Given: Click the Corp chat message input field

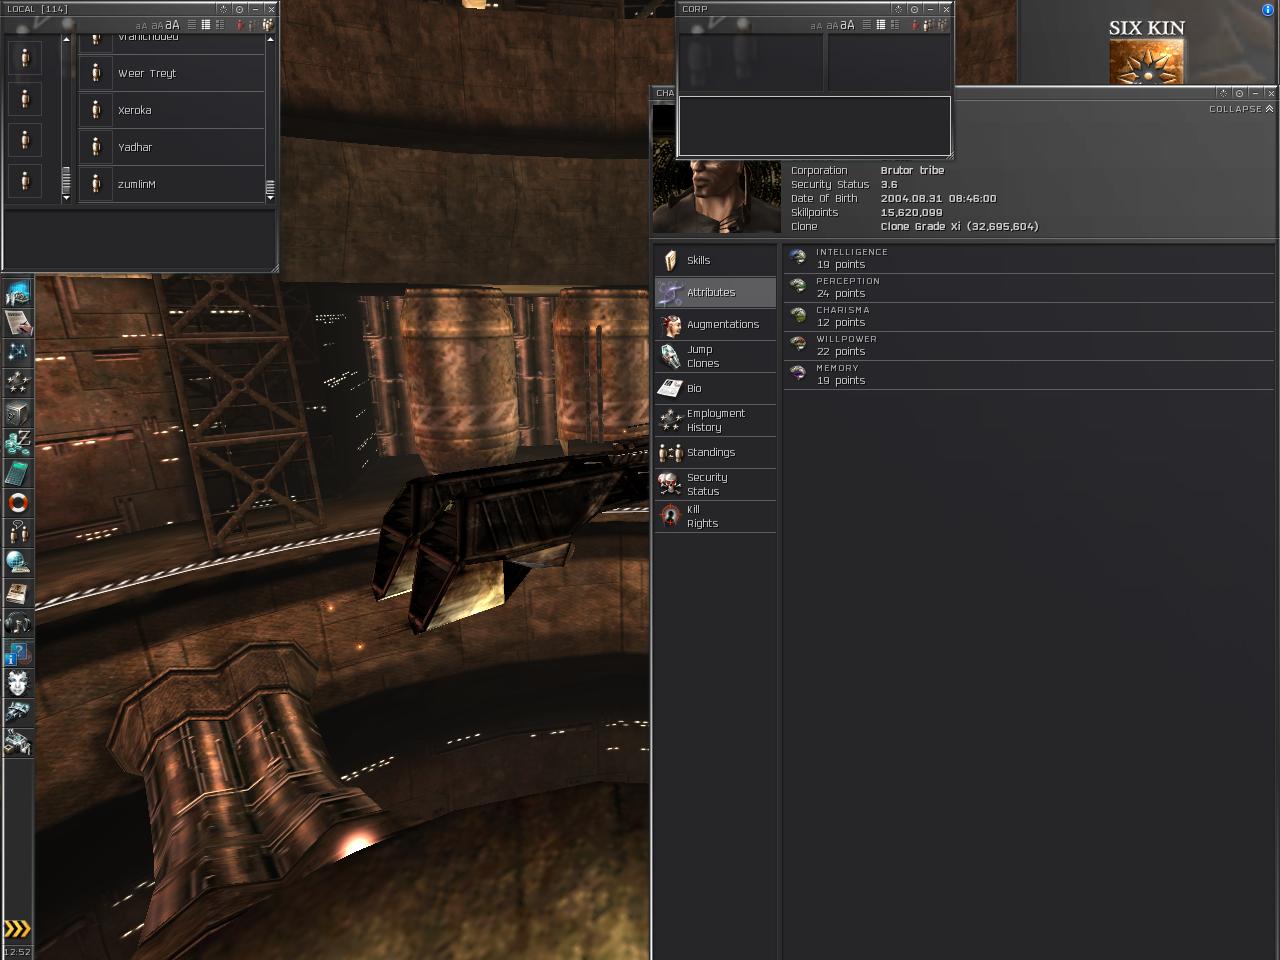Looking at the screenshot, I should tap(814, 126).
